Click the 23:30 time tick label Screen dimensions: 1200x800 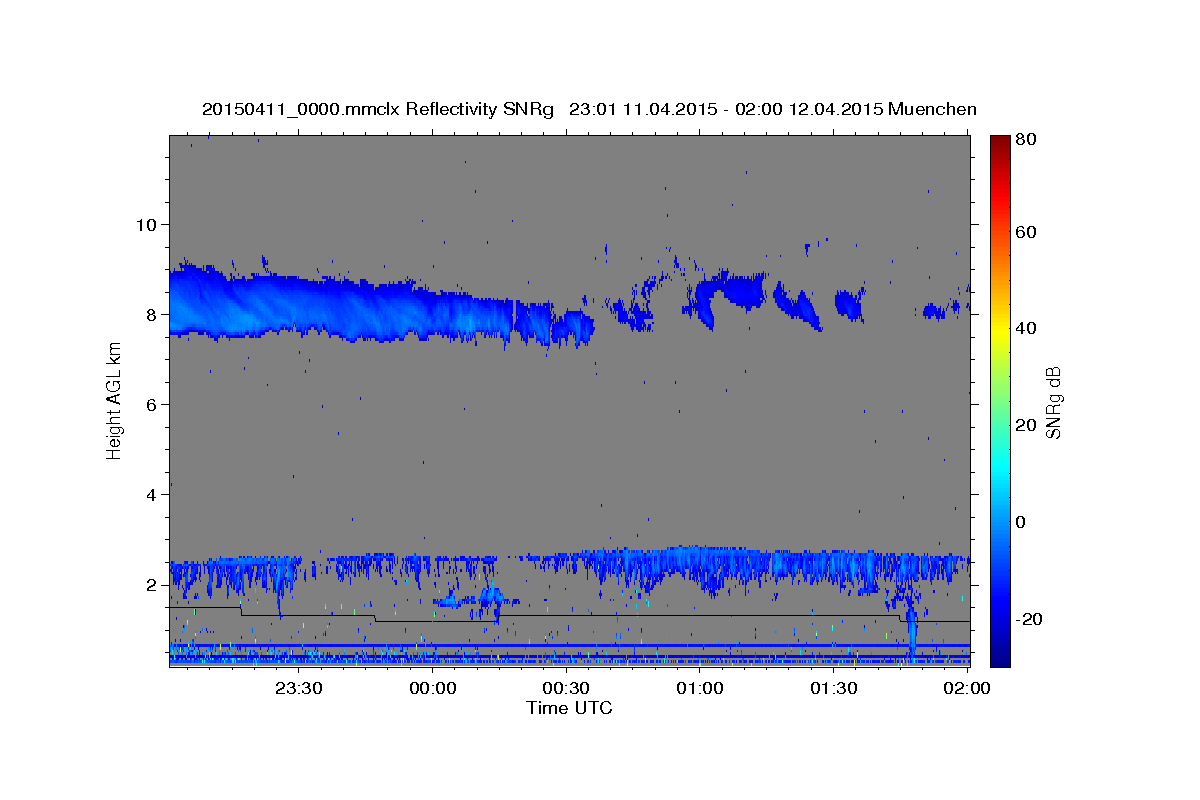pyautogui.click(x=299, y=688)
